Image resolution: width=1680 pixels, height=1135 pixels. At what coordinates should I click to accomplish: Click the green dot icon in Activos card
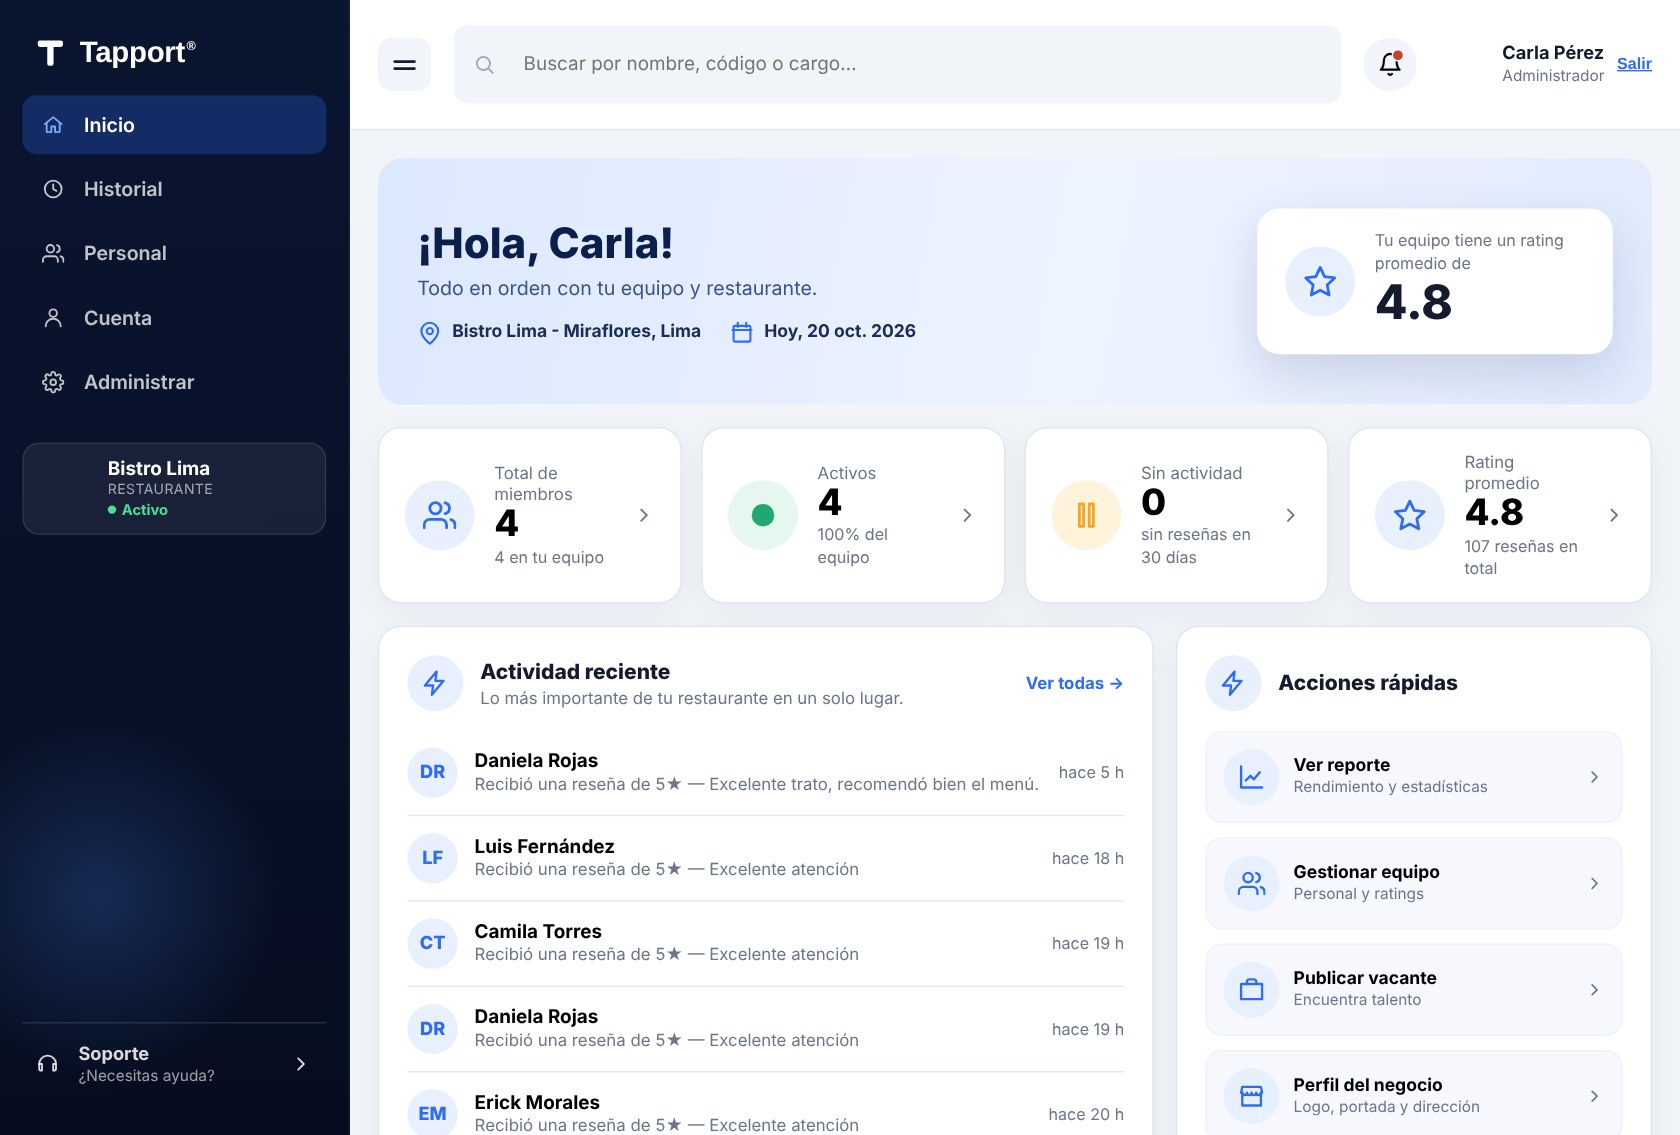(763, 515)
